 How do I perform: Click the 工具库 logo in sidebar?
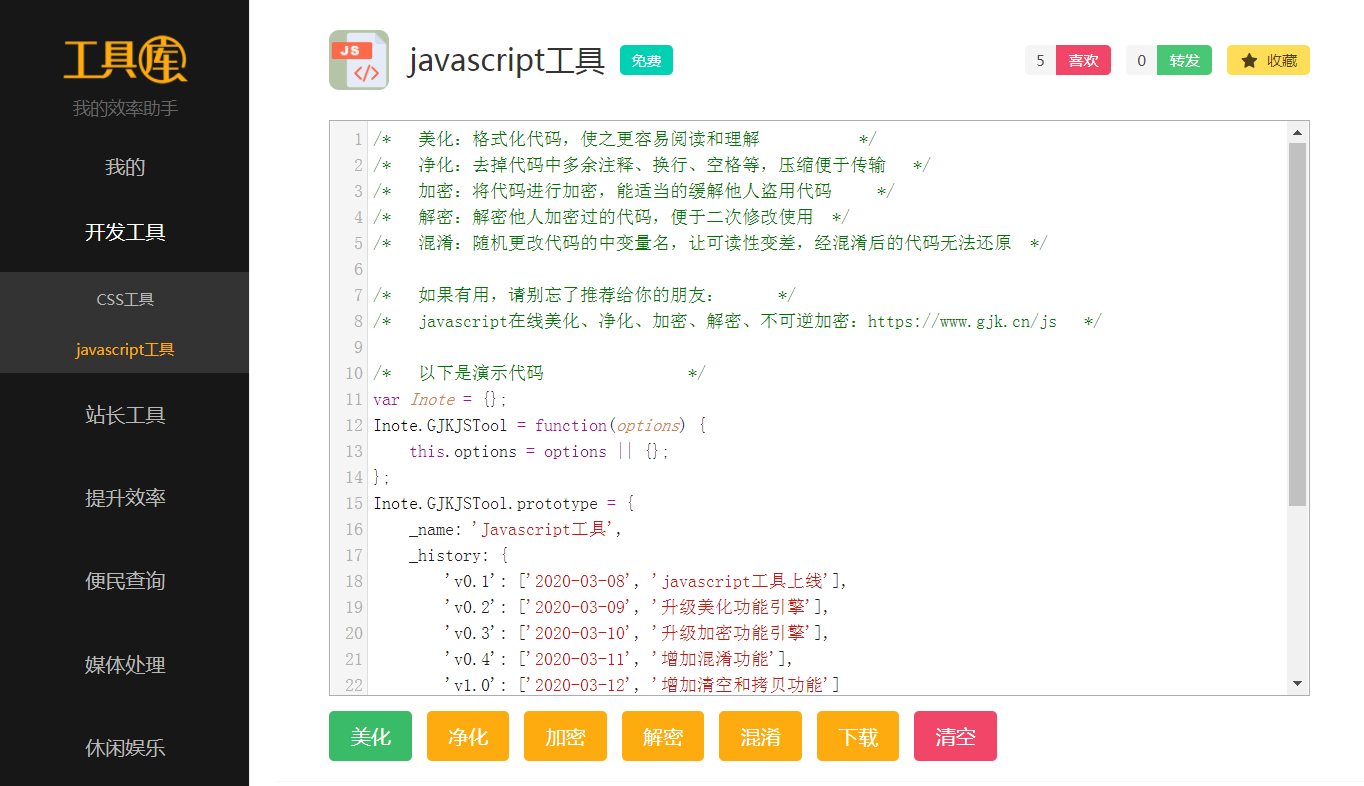coord(125,60)
